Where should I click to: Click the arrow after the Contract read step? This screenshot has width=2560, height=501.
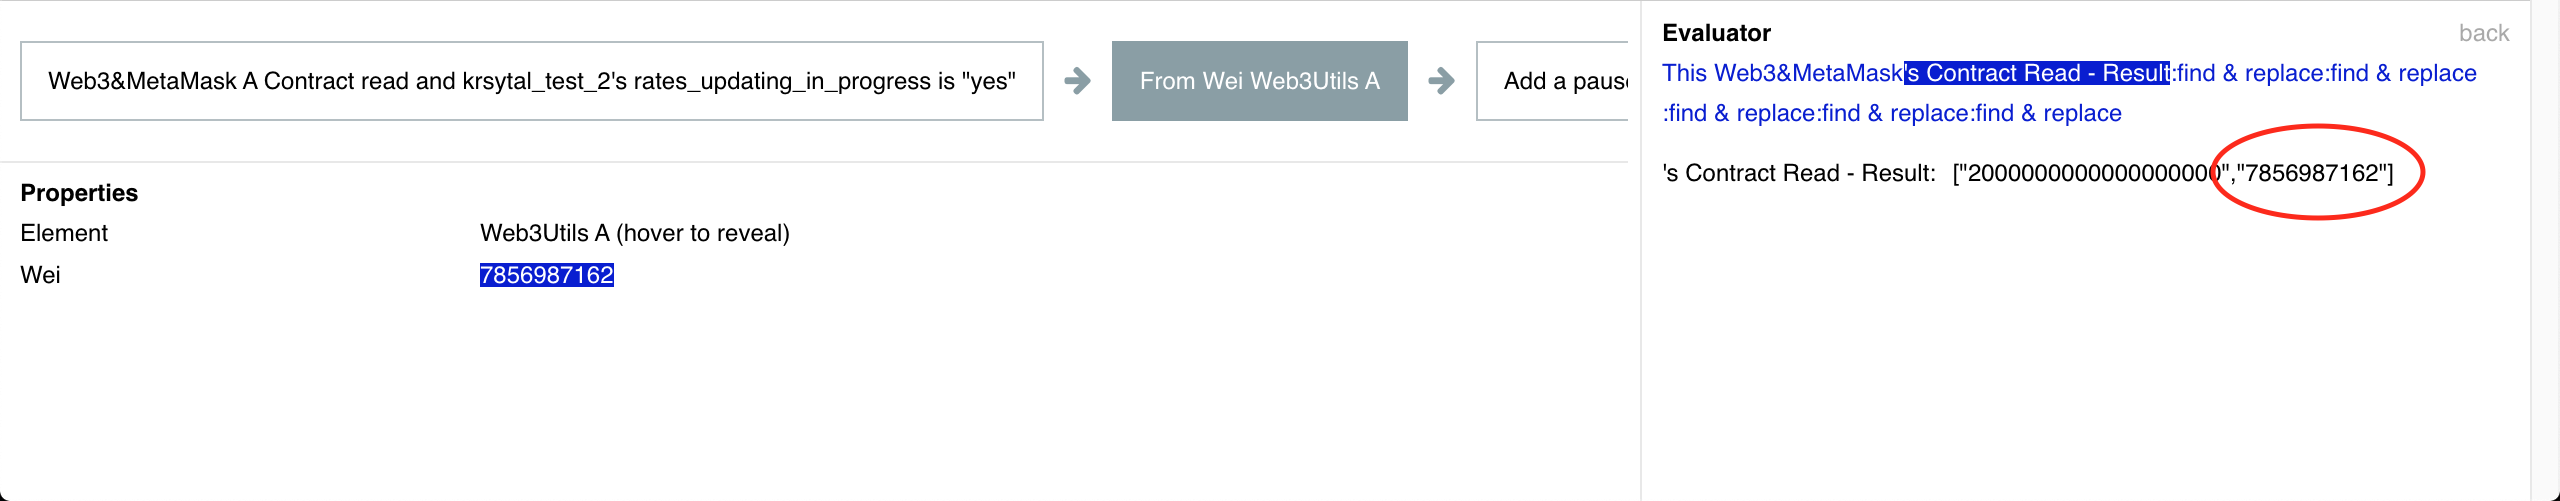point(1077,81)
